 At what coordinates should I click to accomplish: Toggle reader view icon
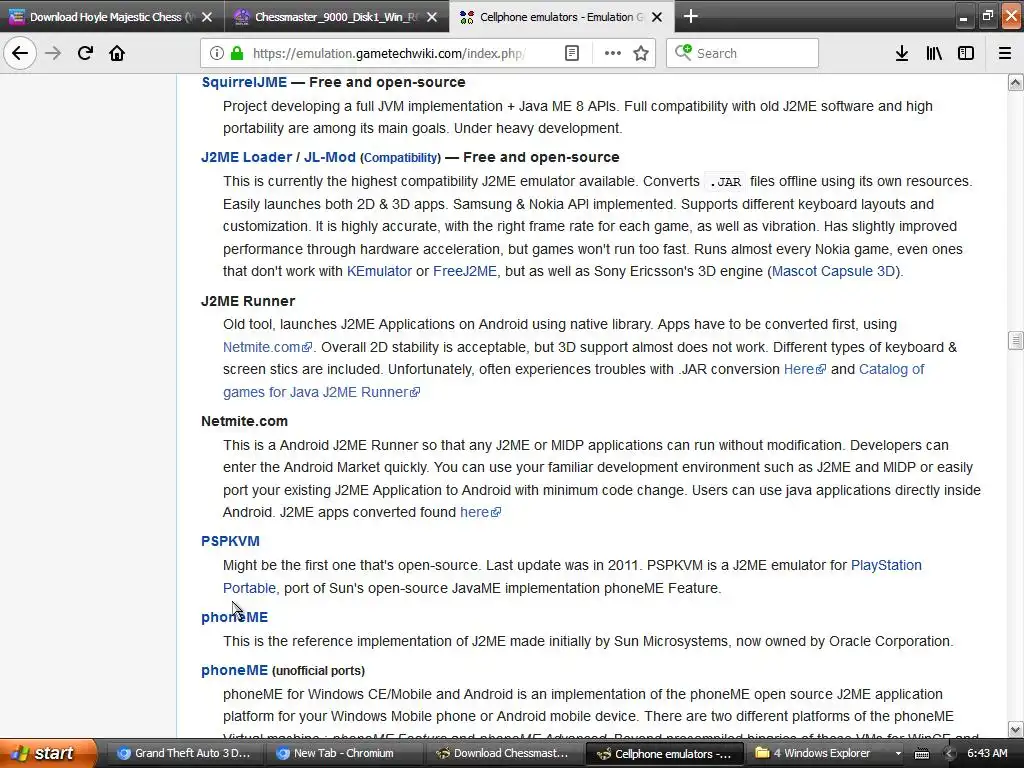click(571, 53)
